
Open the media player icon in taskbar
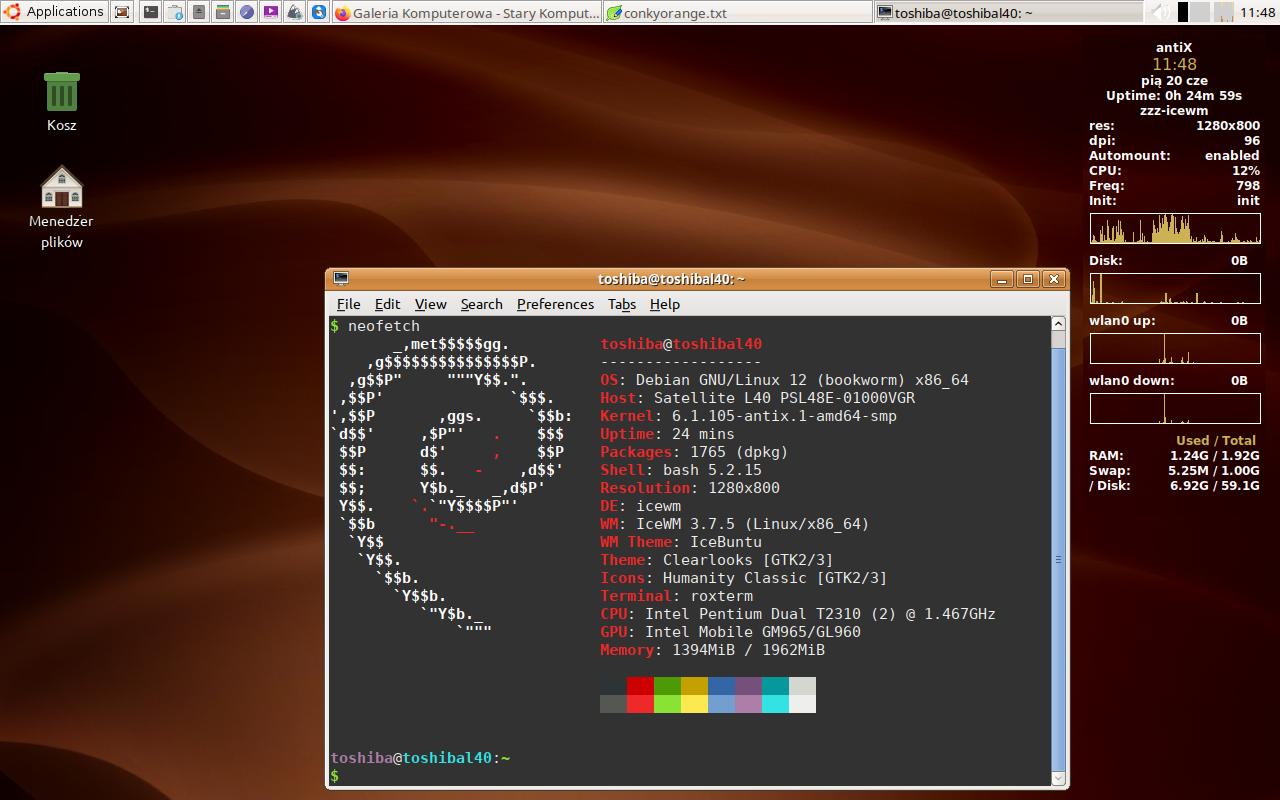(x=271, y=12)
